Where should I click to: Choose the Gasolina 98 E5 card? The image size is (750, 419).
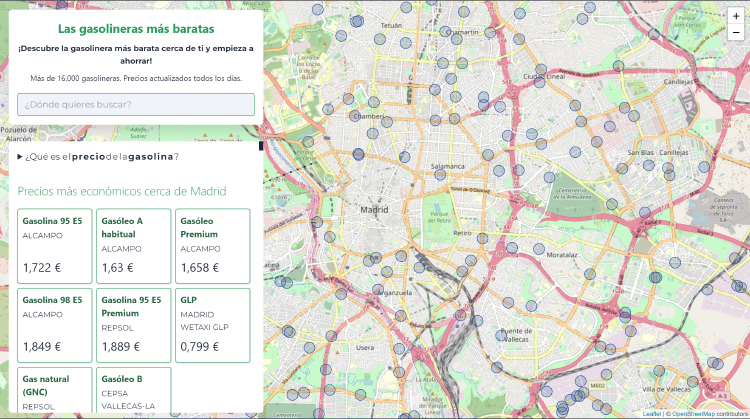tap(55, 325)
